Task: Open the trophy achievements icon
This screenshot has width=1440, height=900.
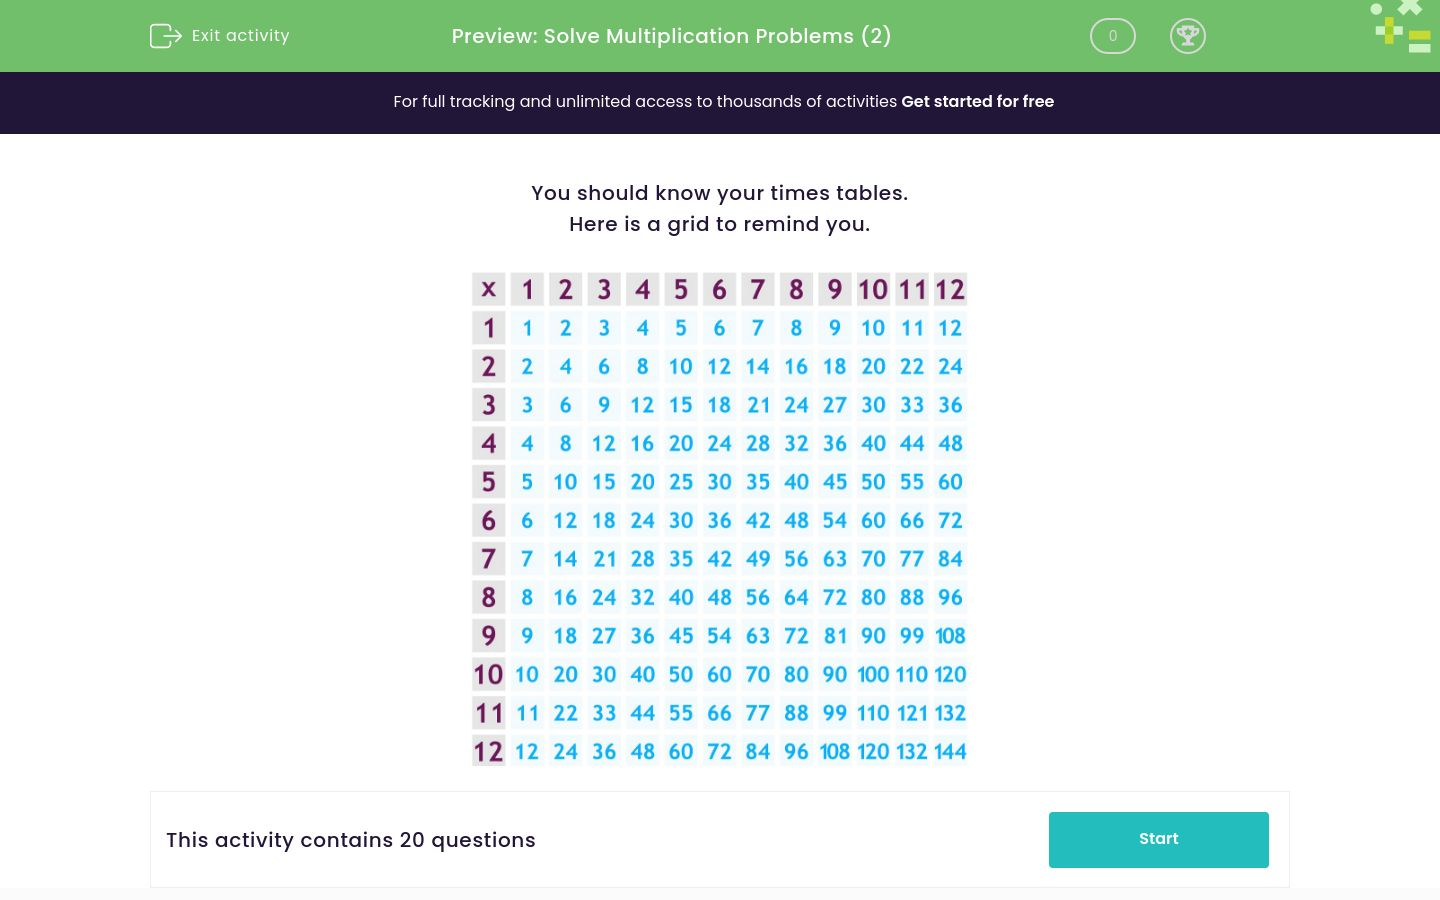Action: 1188,36
